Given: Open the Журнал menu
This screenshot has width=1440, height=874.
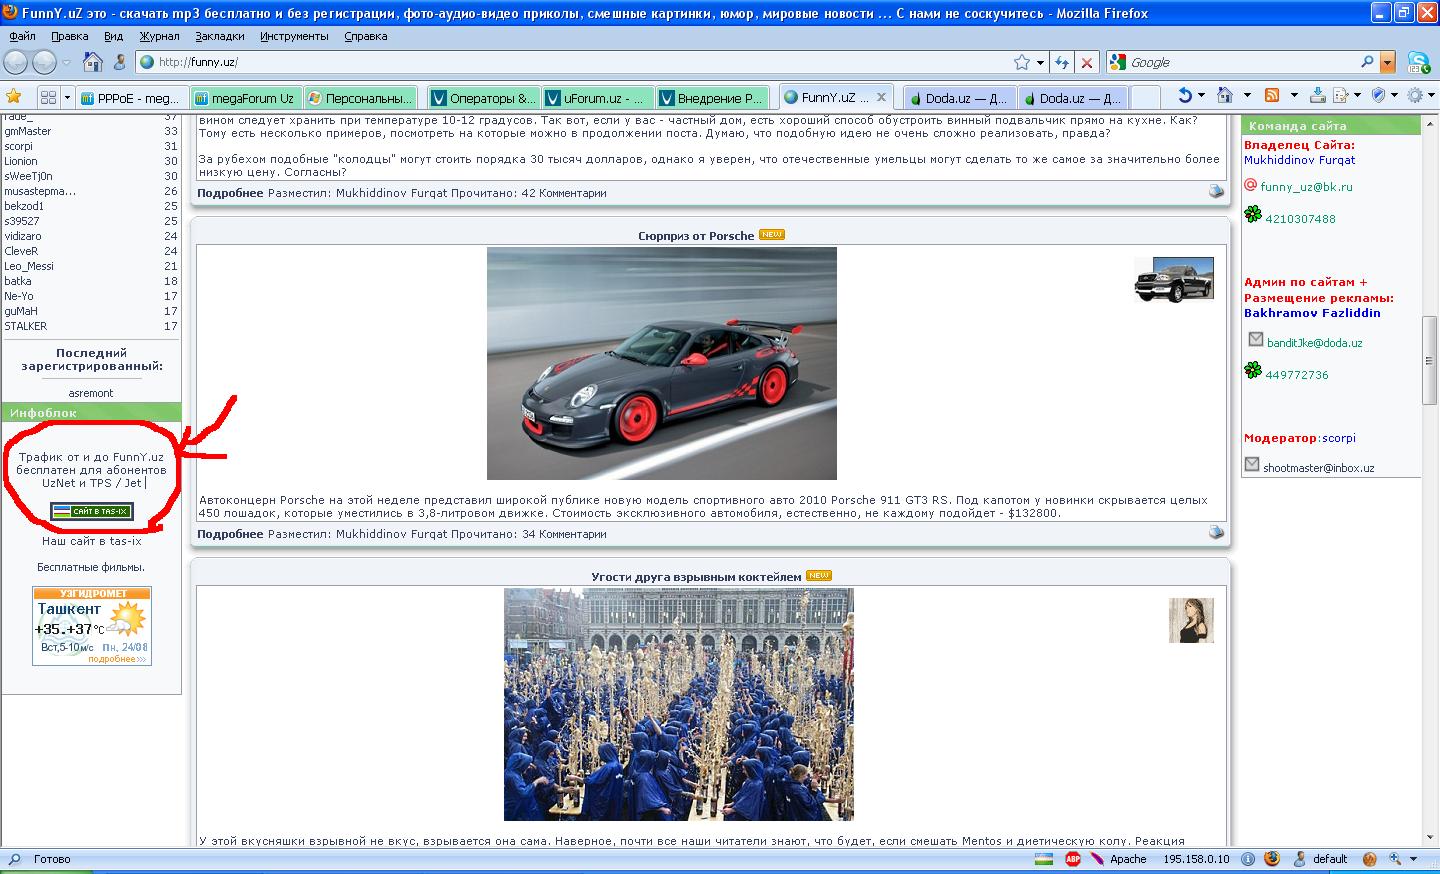Looking at the screenshot, I should point(159,36).
